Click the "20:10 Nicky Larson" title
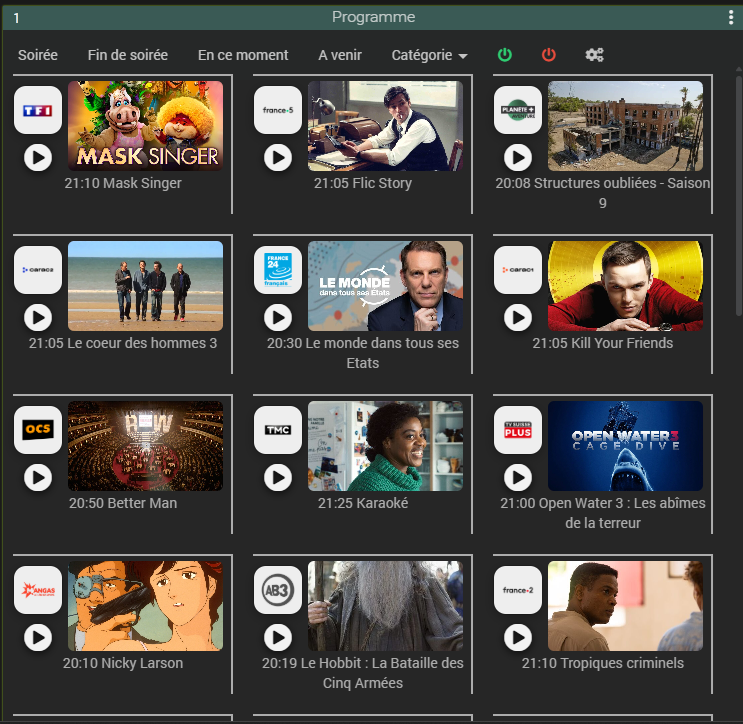 click(123, 663)
